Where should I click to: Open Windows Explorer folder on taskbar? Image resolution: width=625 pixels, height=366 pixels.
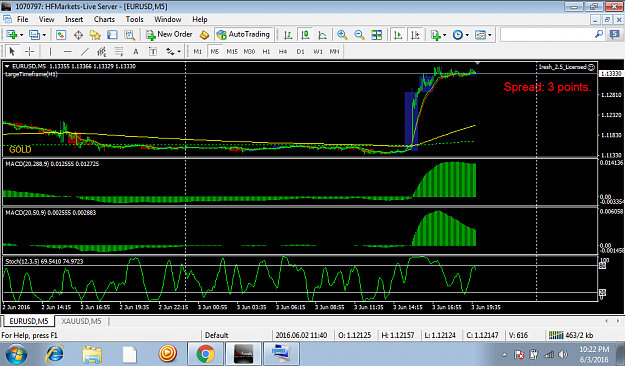pyautogui.click(x=92, y=354)
